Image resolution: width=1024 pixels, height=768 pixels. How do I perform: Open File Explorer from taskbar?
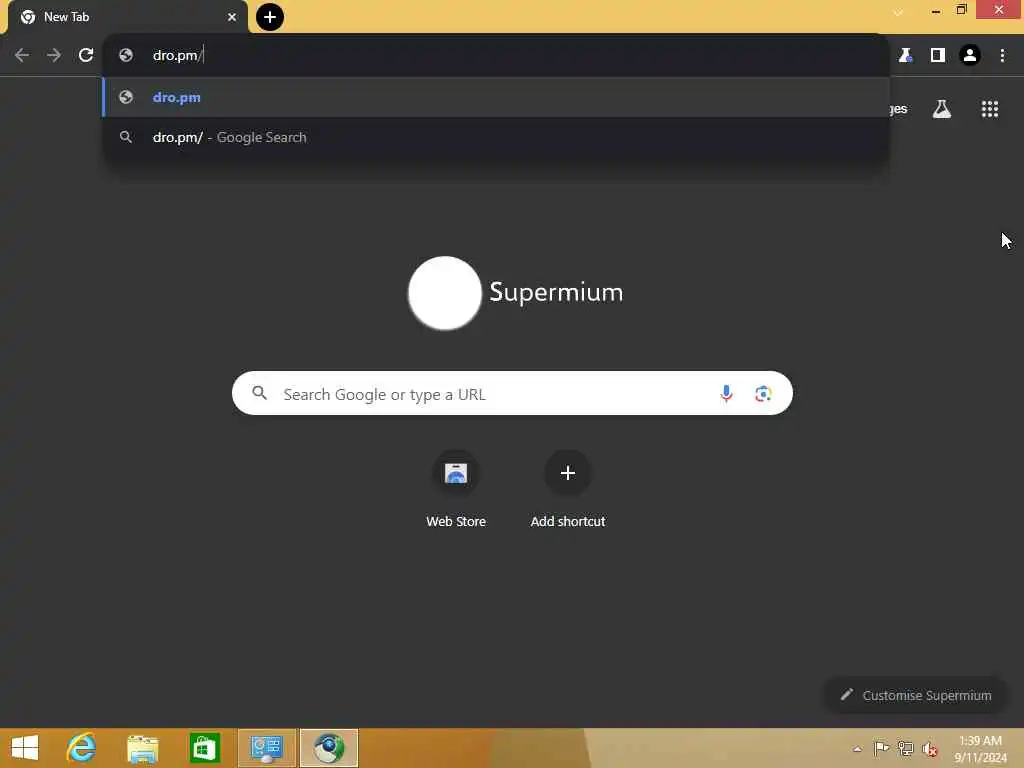tap(142, 748)
